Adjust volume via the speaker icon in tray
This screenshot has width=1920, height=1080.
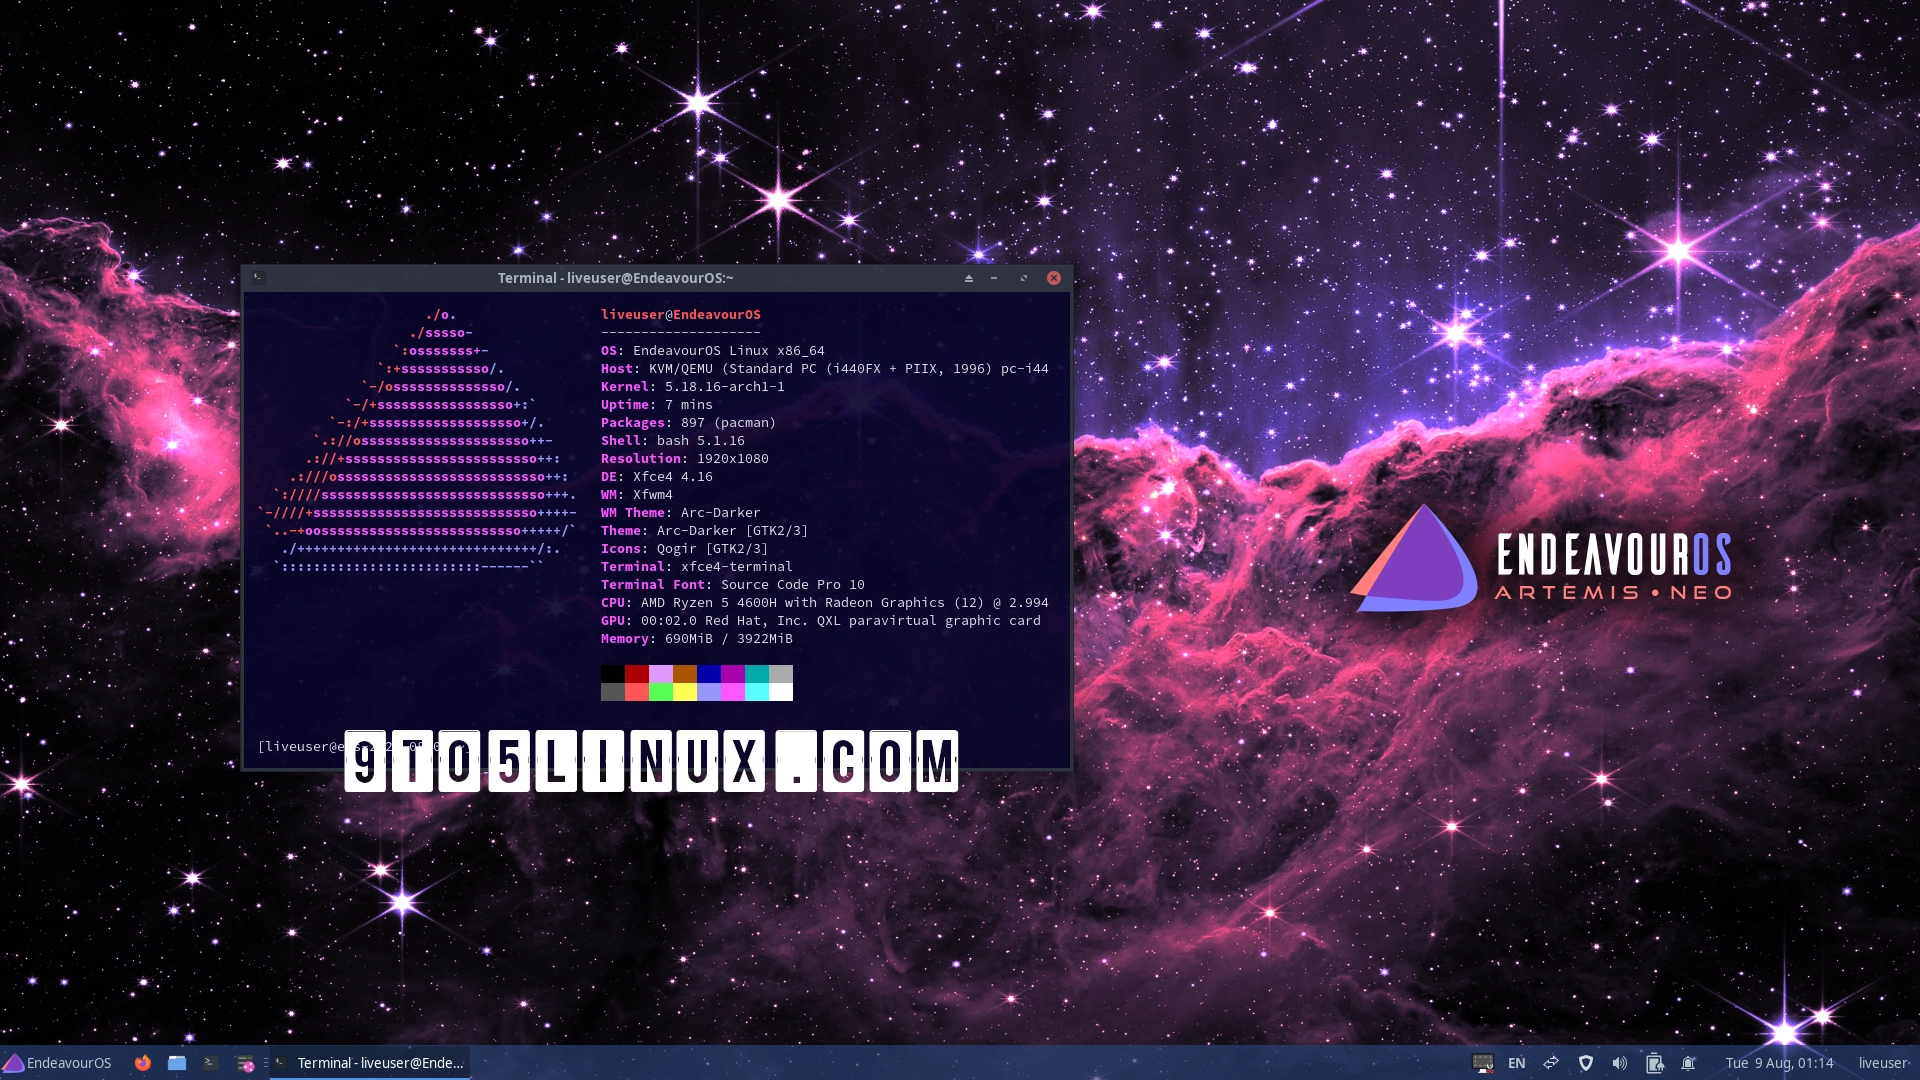pos(1620,1063)
